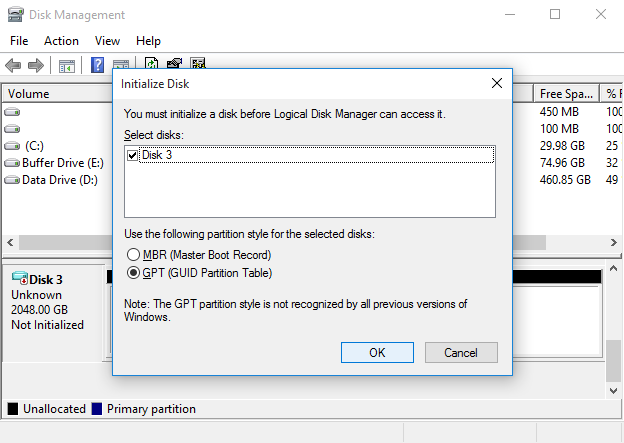This screenshot has width=624, height=443.
Task: Click the Properties toolbar icon
Action: tap(174, 65)
